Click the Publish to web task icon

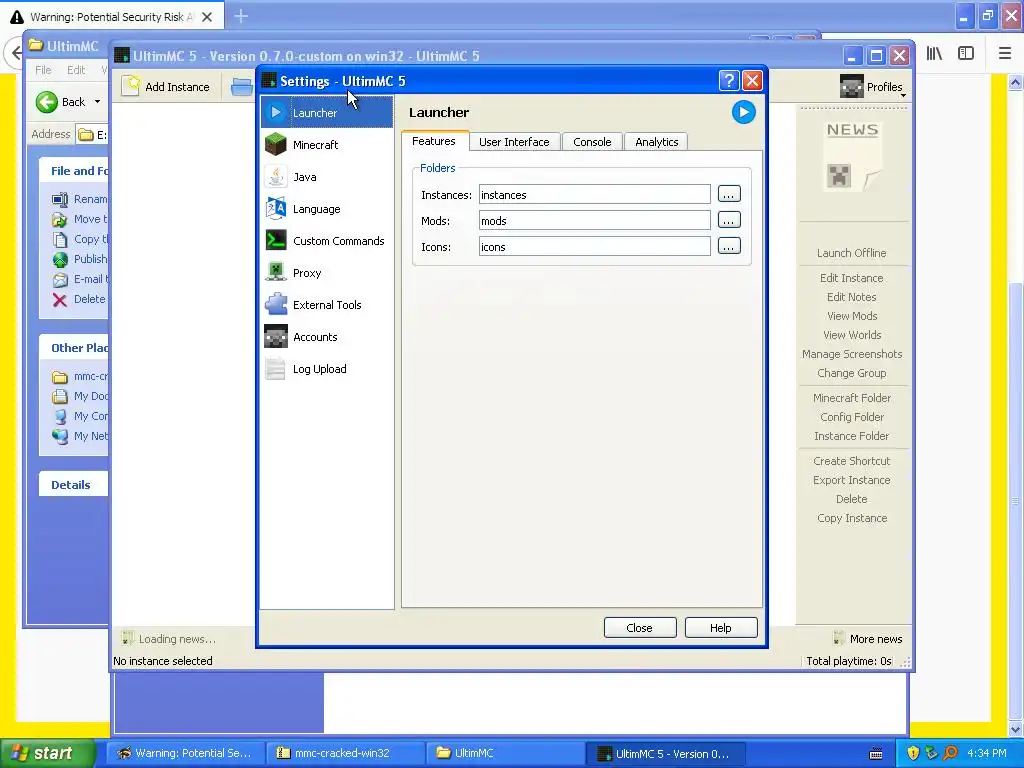[x=59, y=259]
